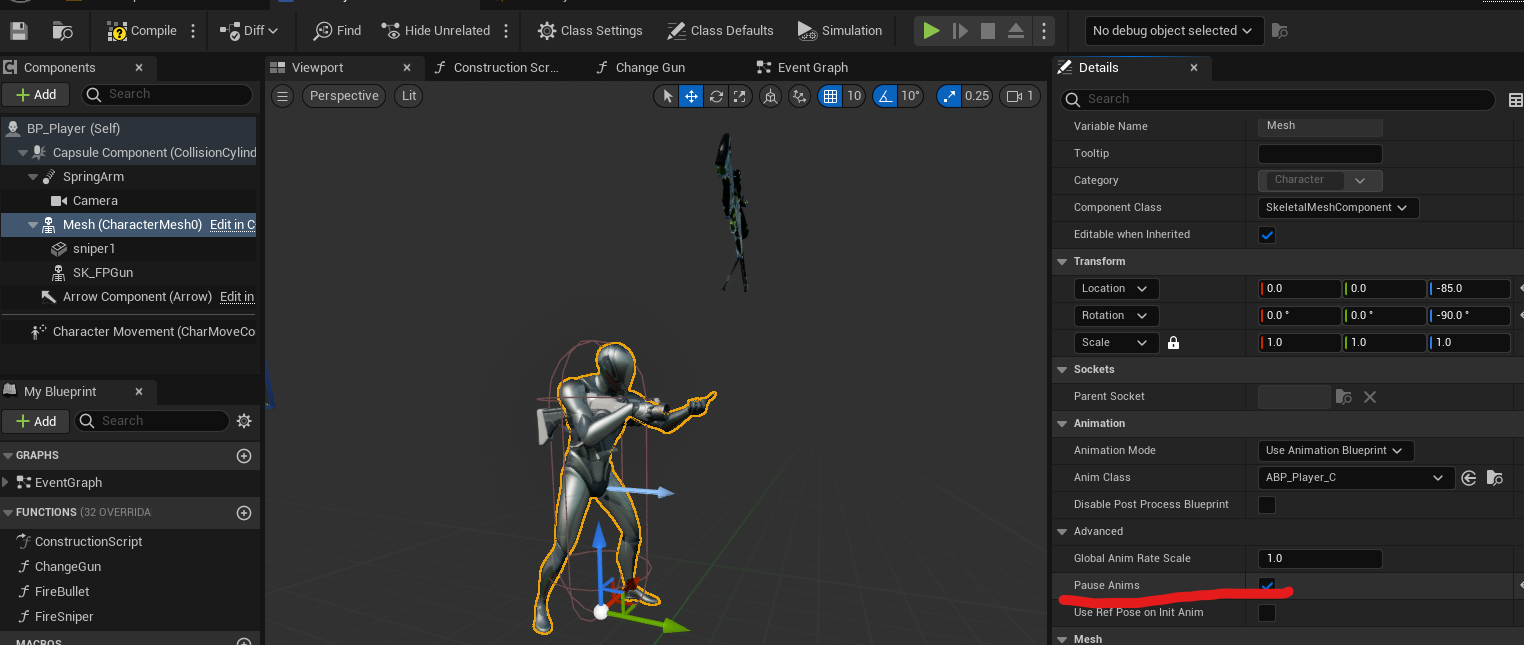Open the Diff dropdown
Image resolution: width=1524 pixels, height=645 pixels.
(249, 31)
